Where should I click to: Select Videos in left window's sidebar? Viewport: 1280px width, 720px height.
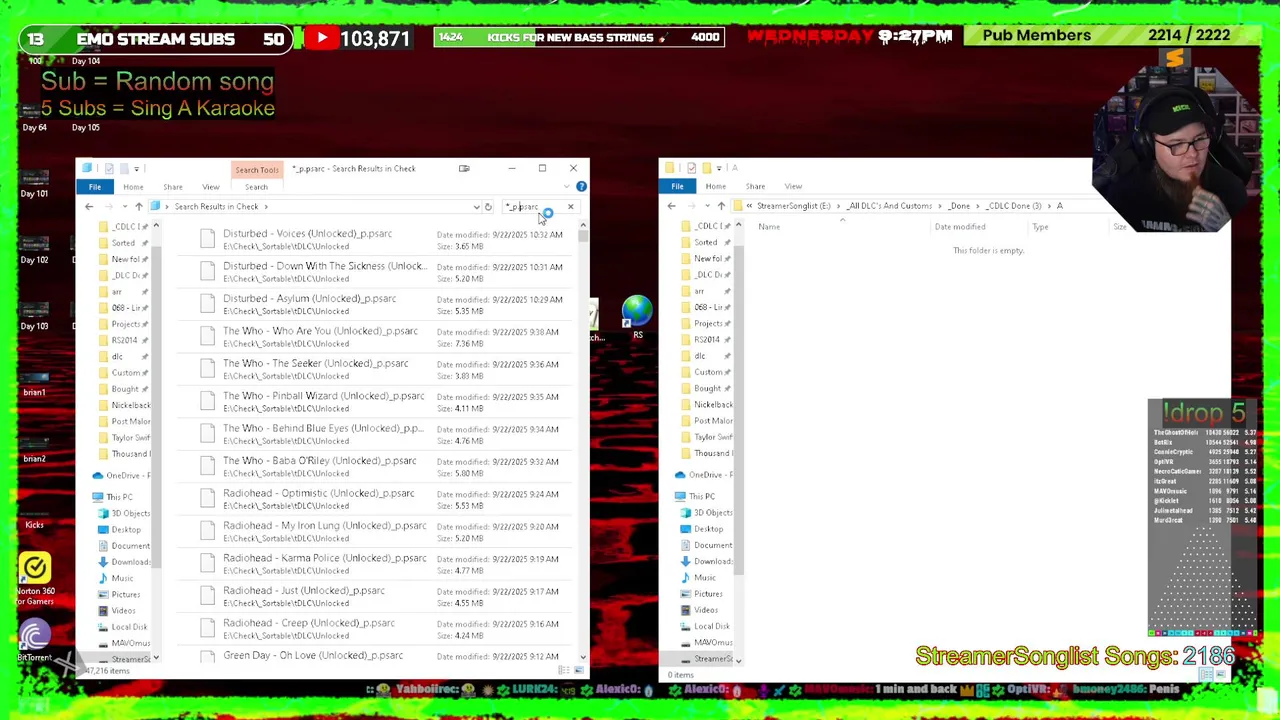pos(116,610)
